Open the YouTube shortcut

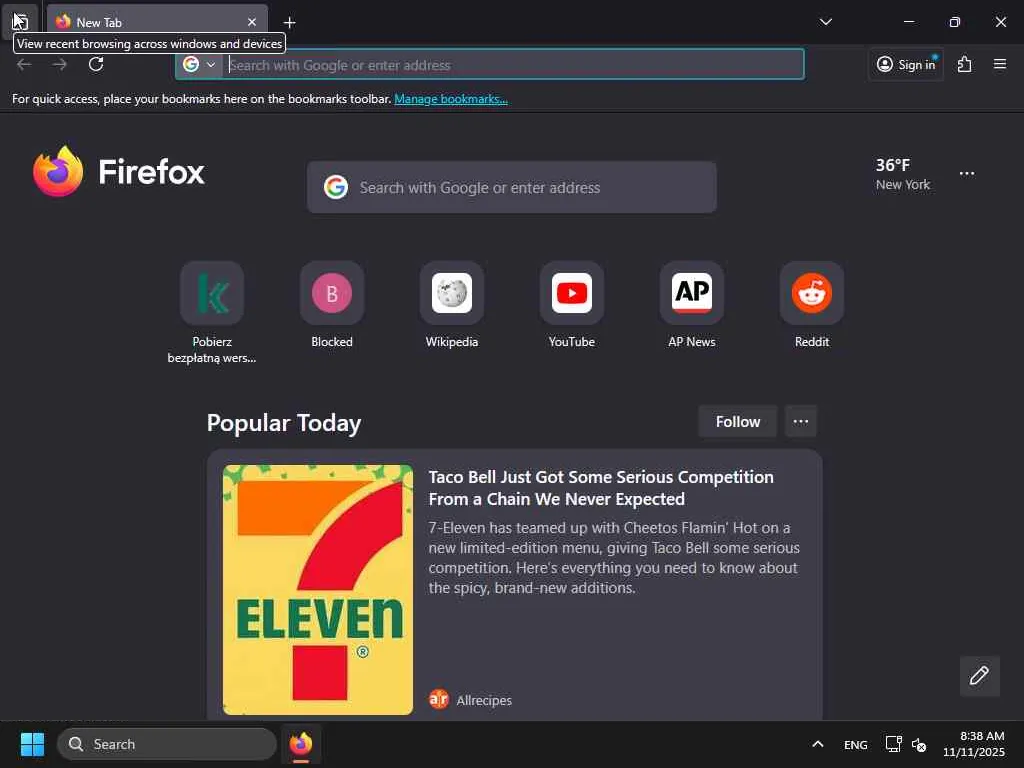571,304
